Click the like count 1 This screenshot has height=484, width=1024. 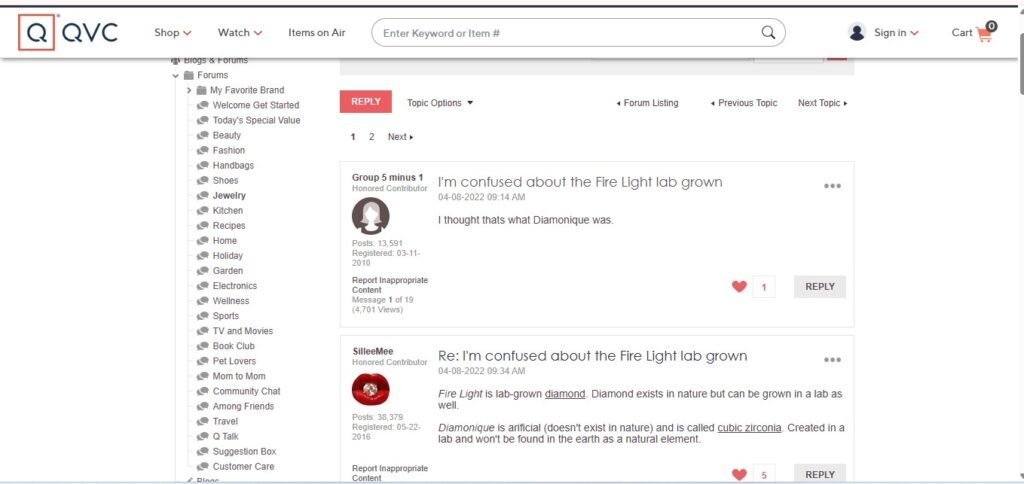(763, 287)
